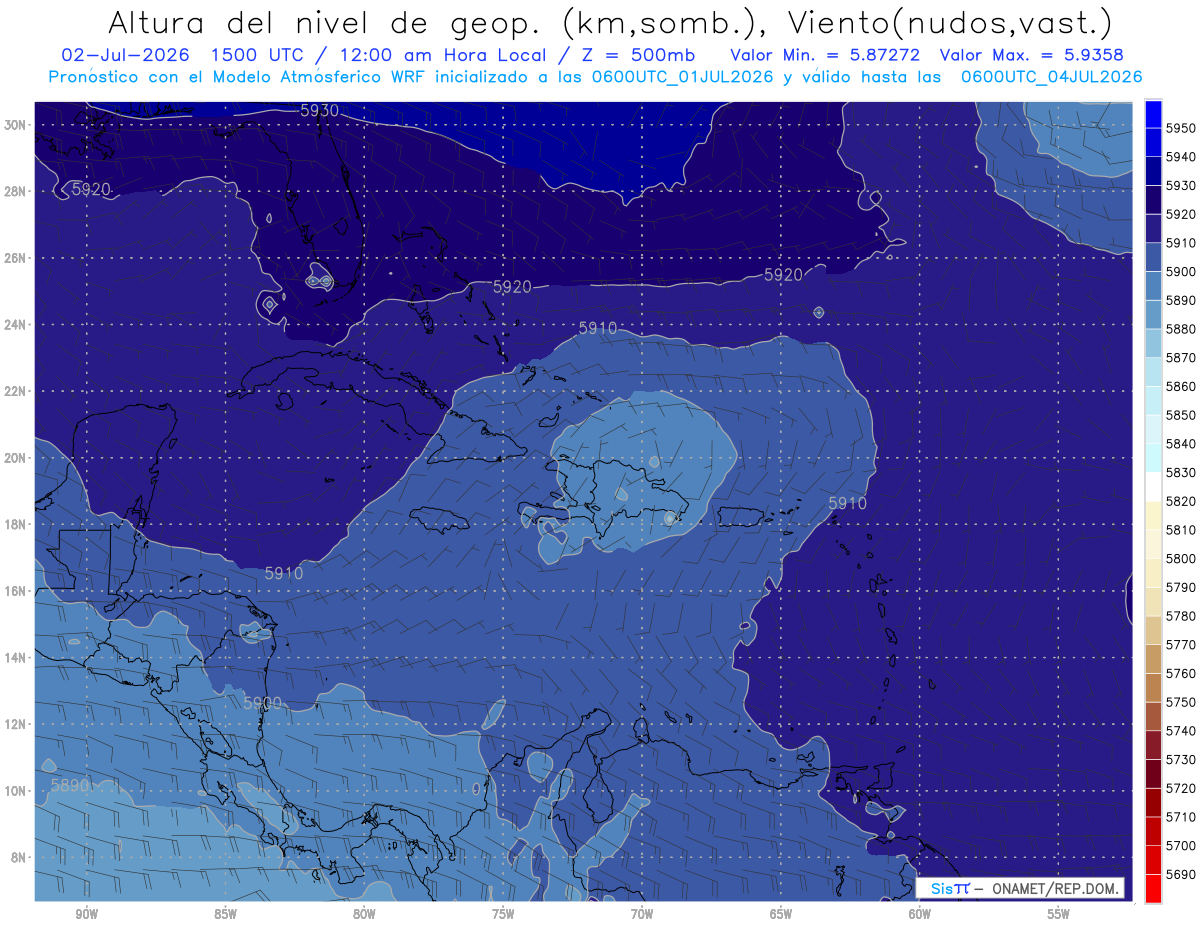Click the 5870 colorbar label

click(x=1181, y=357)
